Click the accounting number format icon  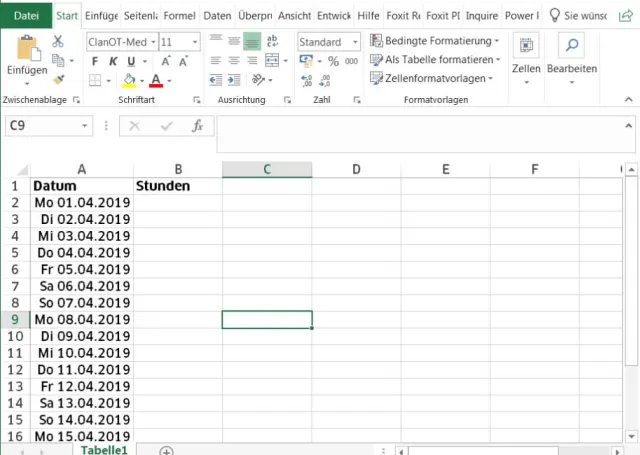[x=306, y=61]
